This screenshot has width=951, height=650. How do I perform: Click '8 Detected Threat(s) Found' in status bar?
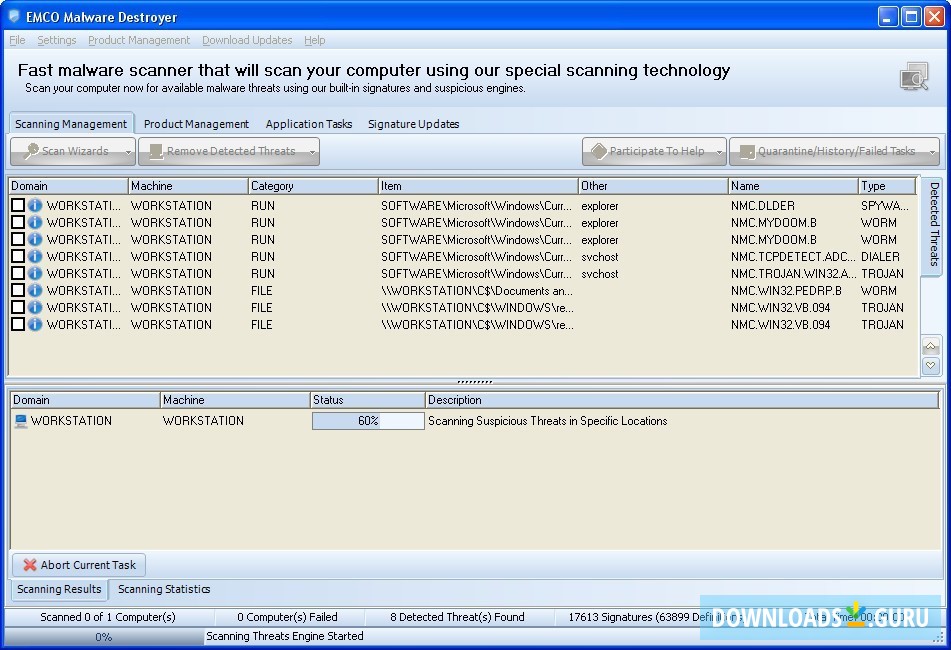[x=457, y=617]
